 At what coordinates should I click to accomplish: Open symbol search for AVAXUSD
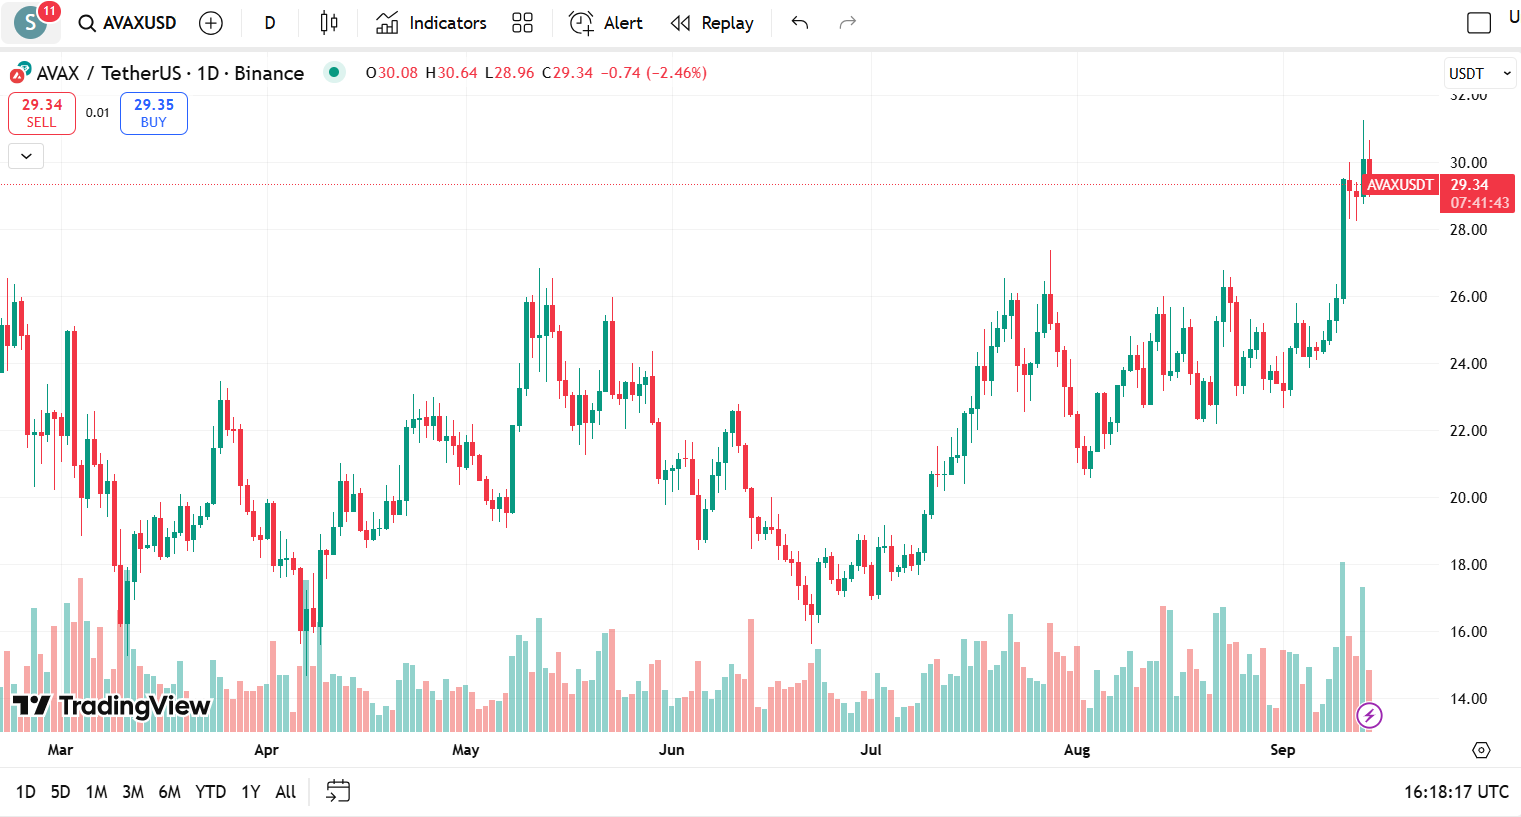(128, 23)
